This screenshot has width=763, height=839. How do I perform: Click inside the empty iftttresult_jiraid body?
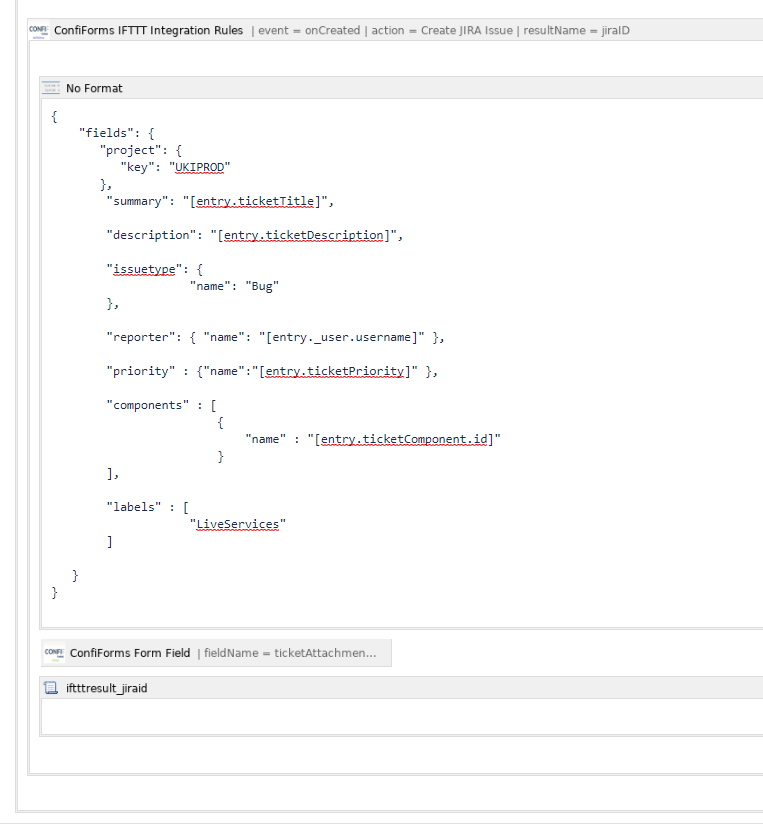[401, 717]
